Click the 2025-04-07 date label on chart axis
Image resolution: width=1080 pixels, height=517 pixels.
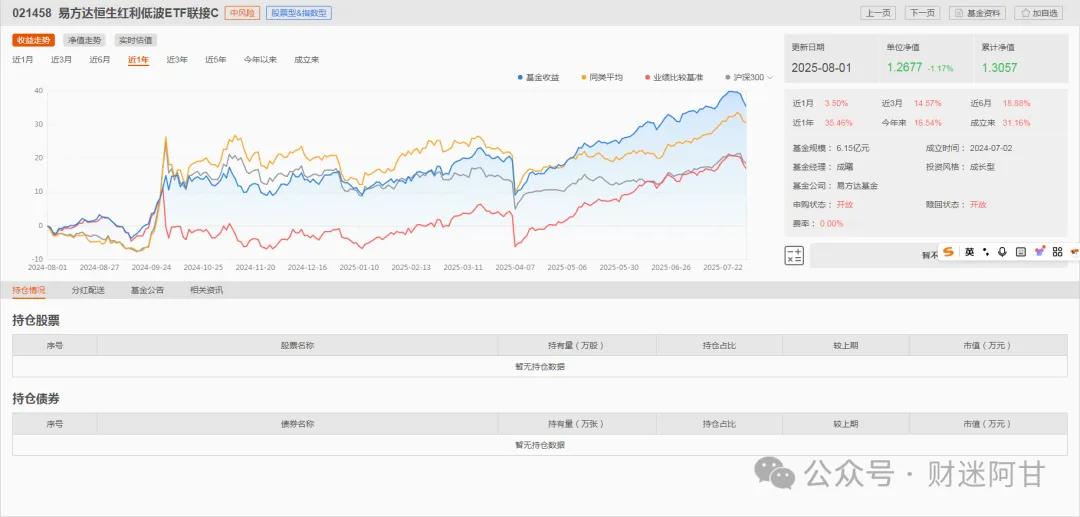click(514, 267)
